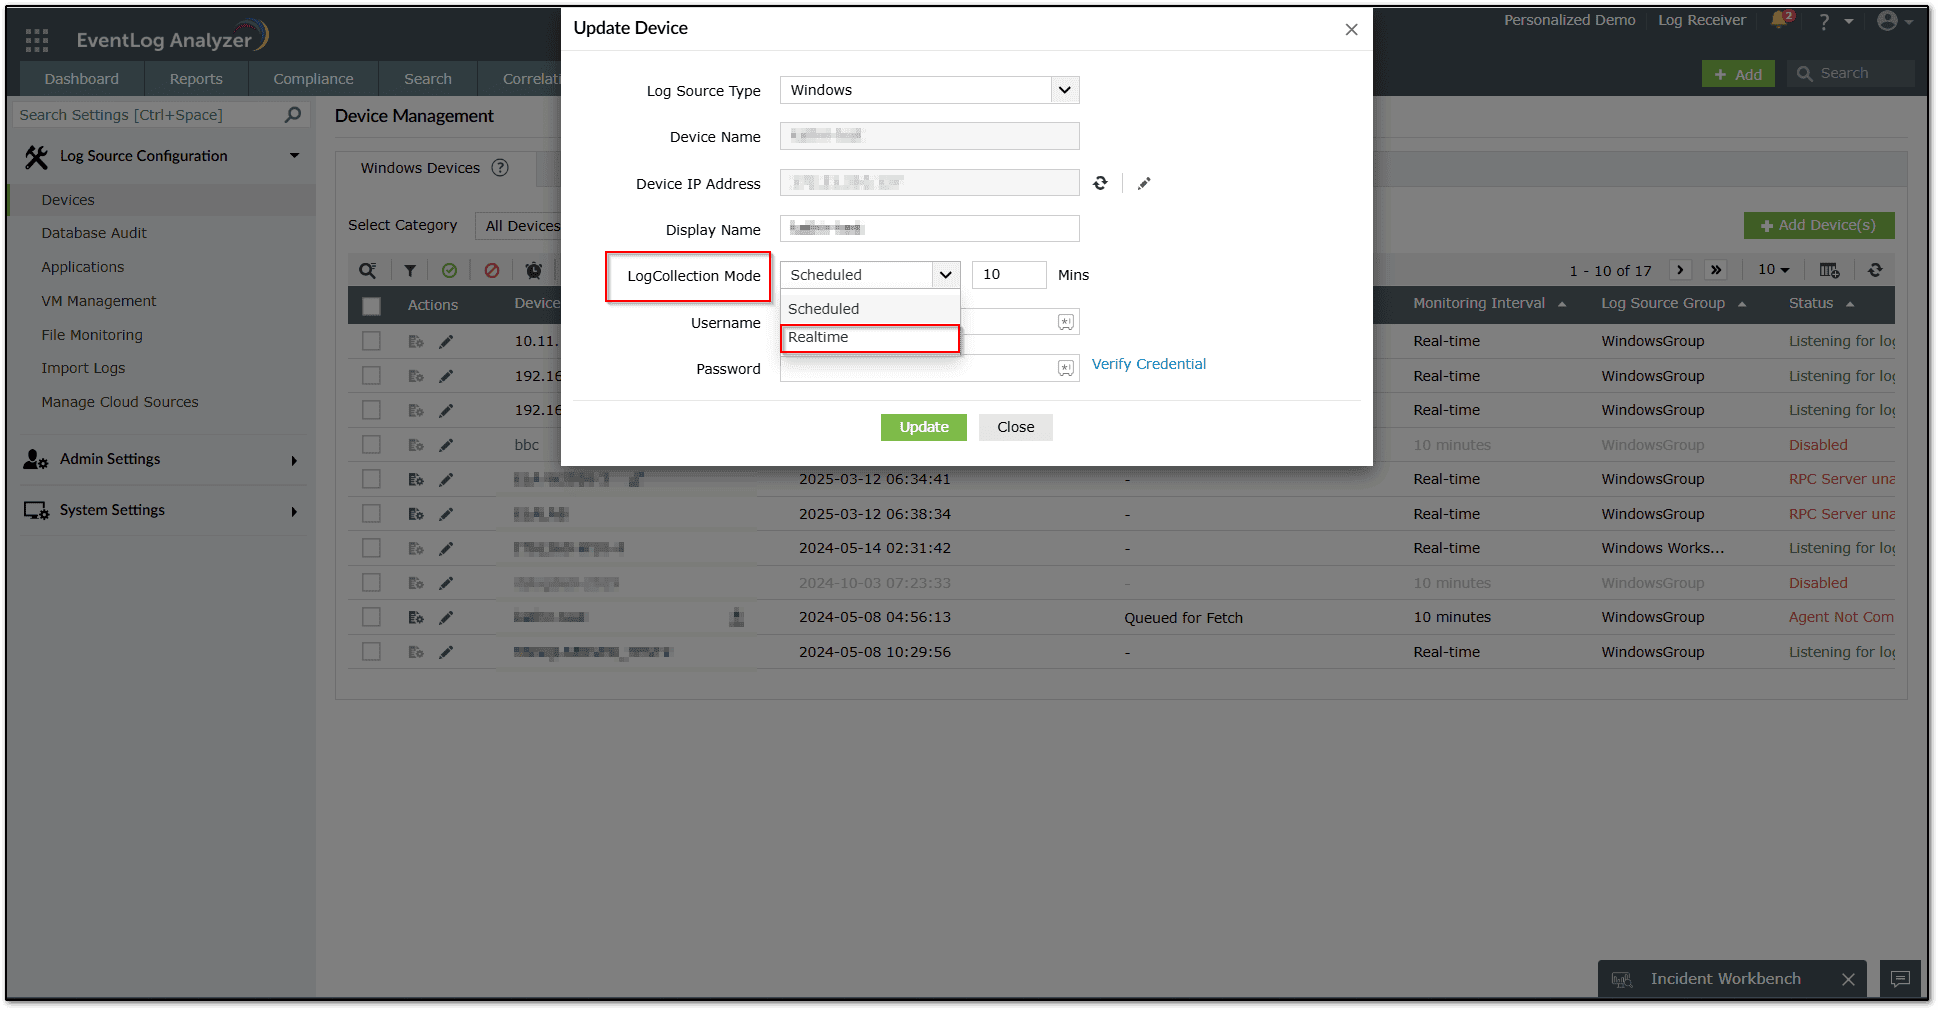The height and width of the screenshot is (1010, 1938).
Task: Open the notifications bell
Action: point(1780,20)
